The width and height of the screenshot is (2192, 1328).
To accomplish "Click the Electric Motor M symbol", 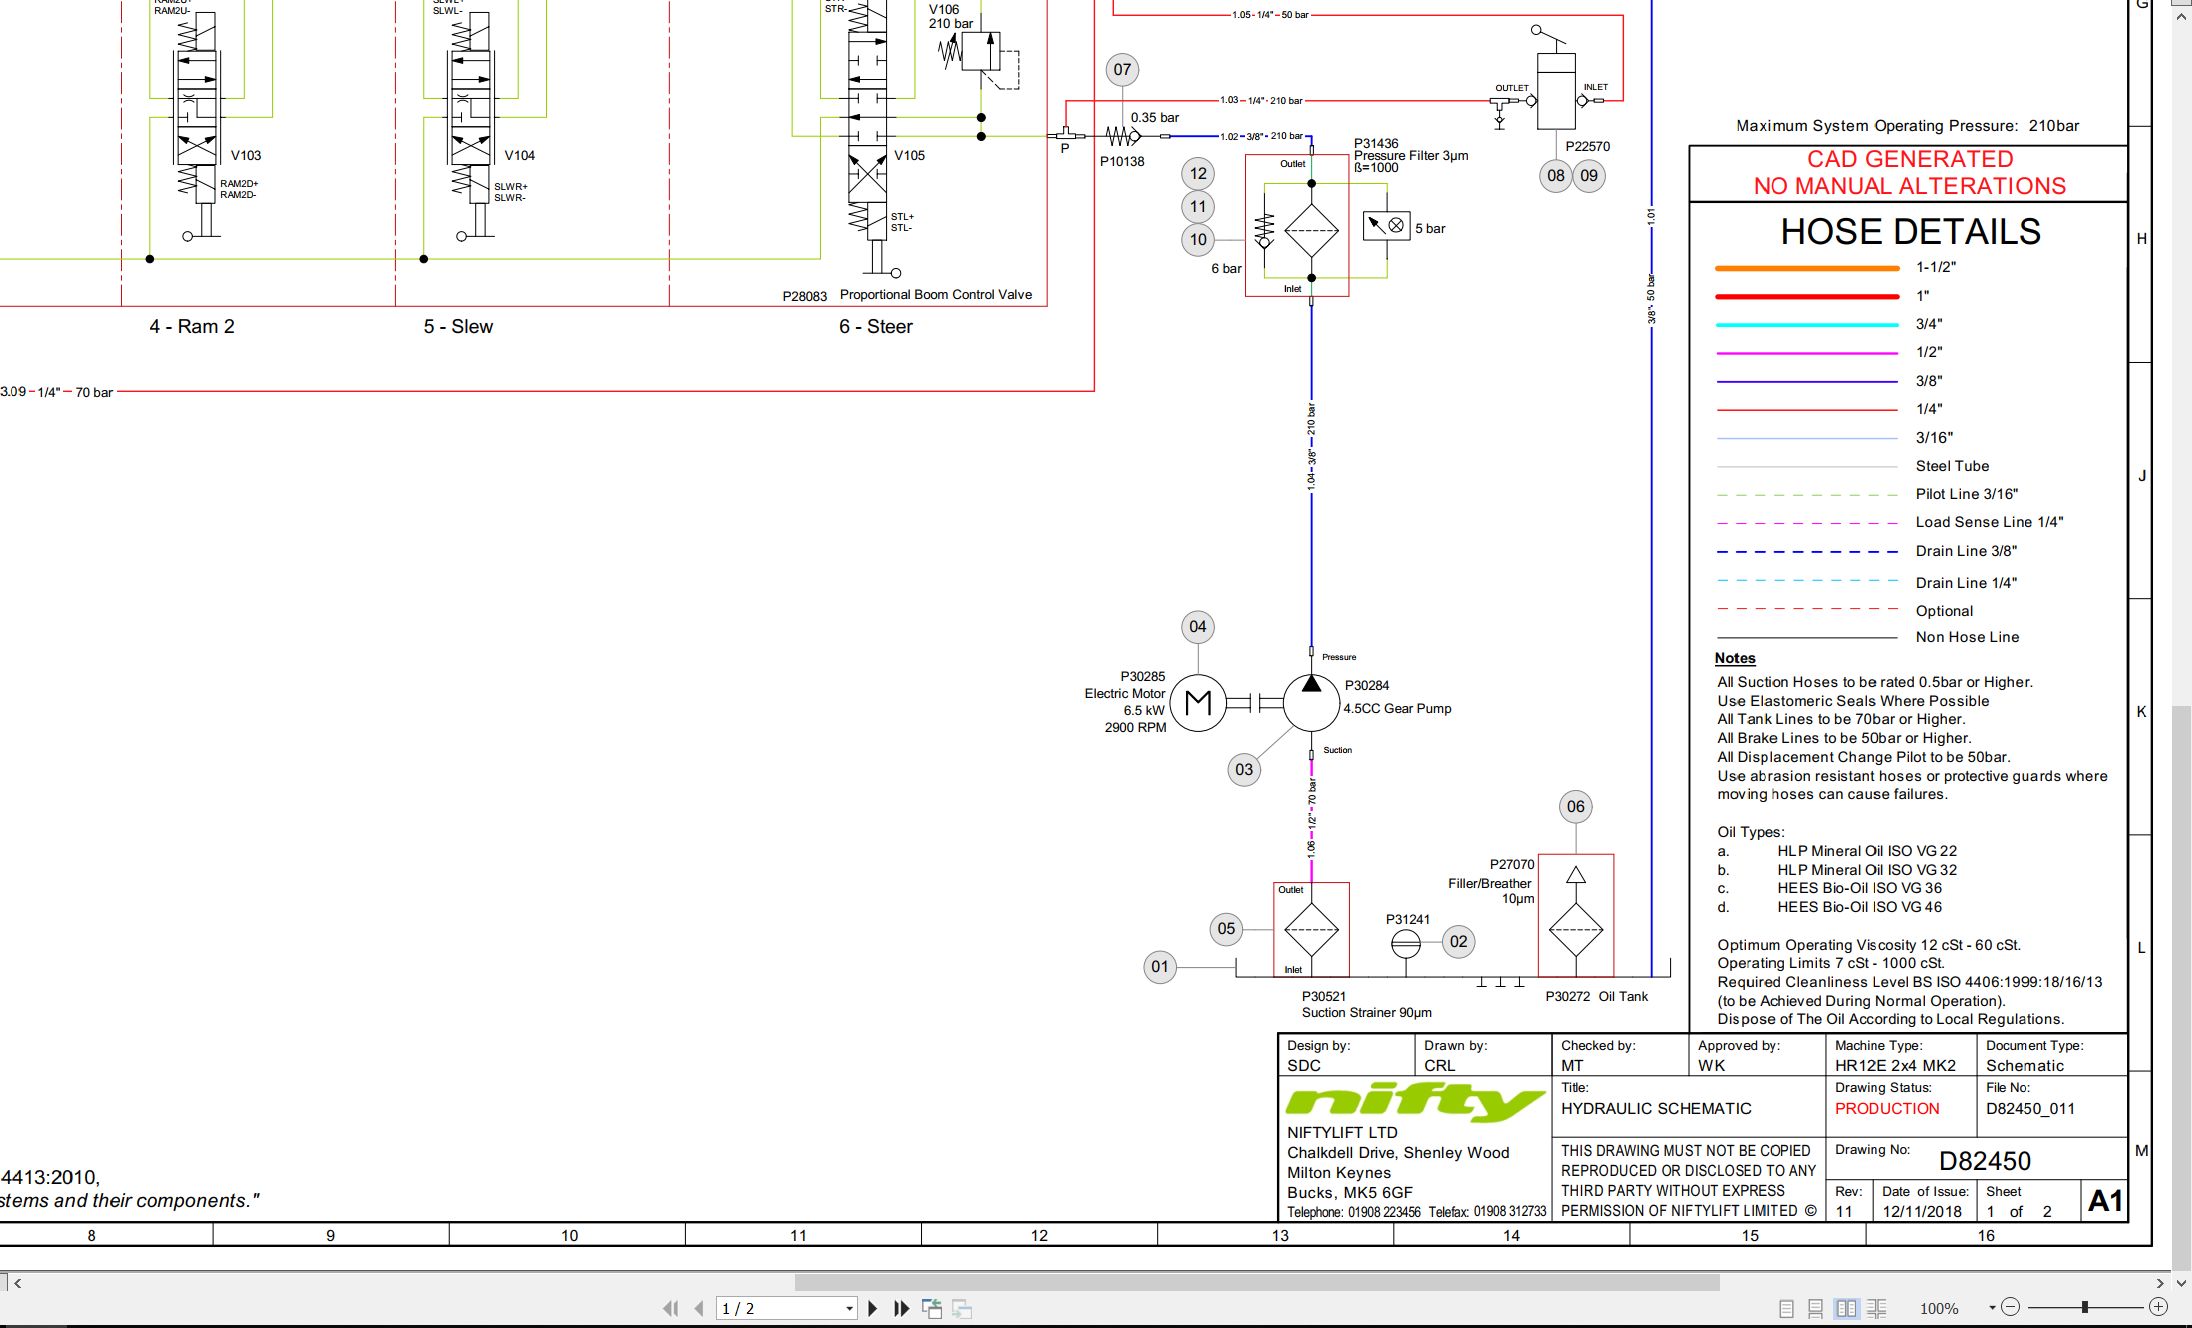I will coord(1198,703).
